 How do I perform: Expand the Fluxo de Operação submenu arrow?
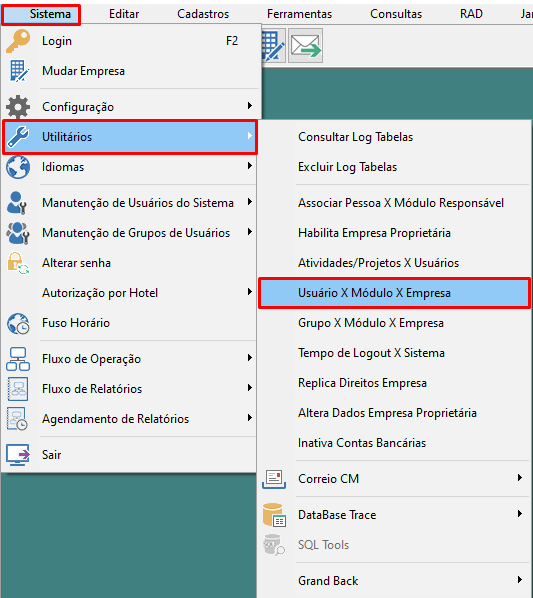point(250,358)
